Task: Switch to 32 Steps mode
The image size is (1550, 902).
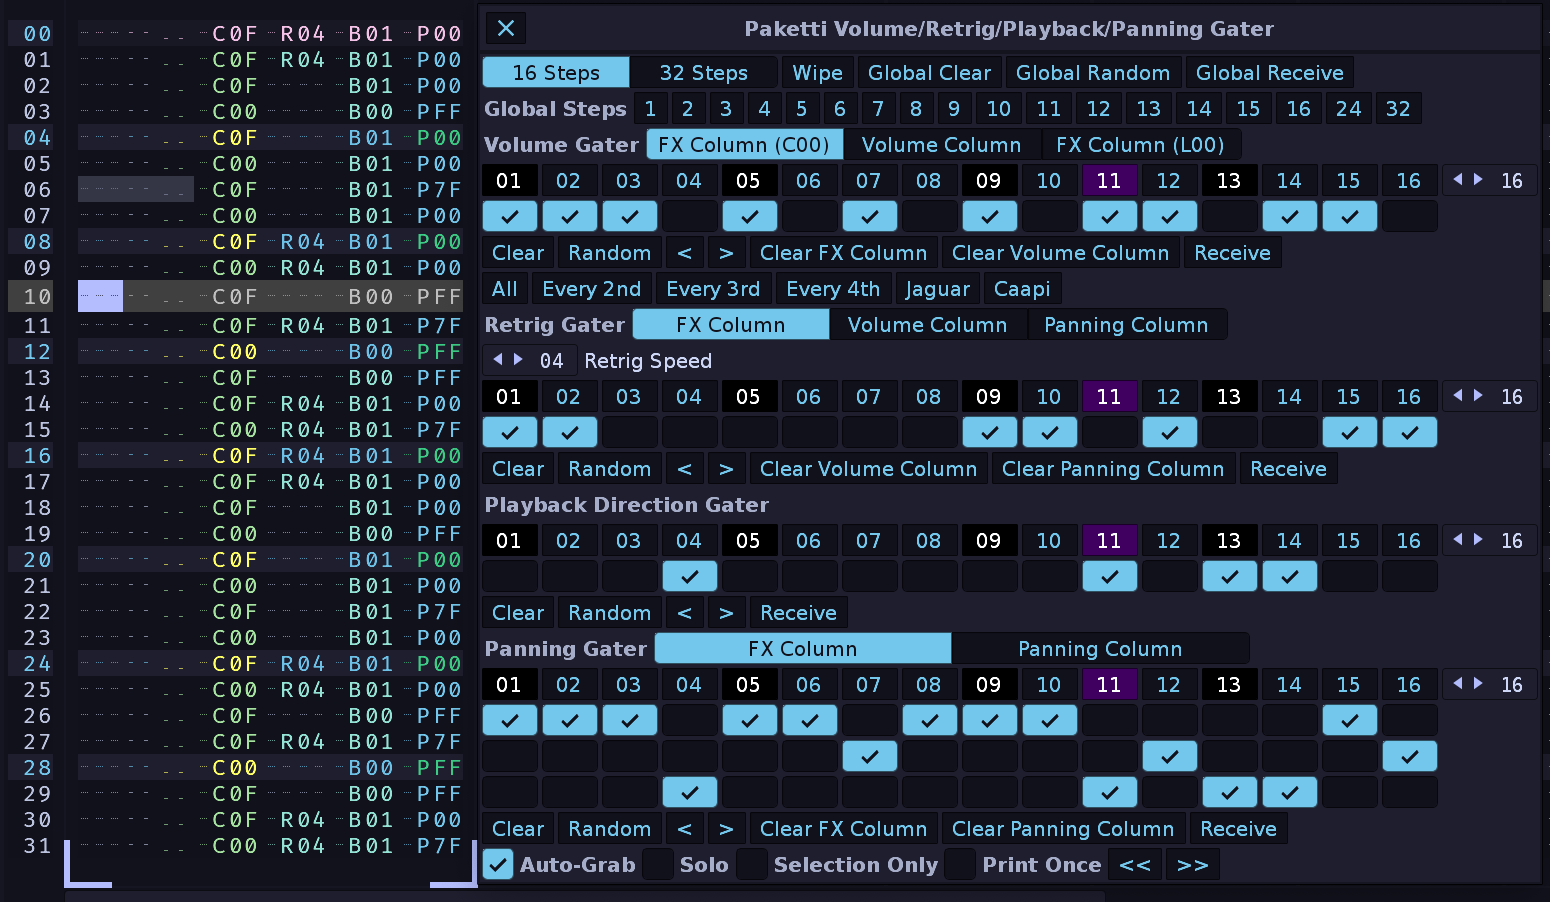Action: point(704,73)
